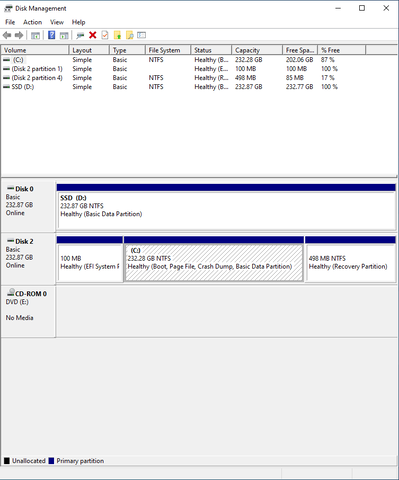Sort by the Capacity column header
The image size is (399, 480).
pyautogui.click(x=257, y=50)
